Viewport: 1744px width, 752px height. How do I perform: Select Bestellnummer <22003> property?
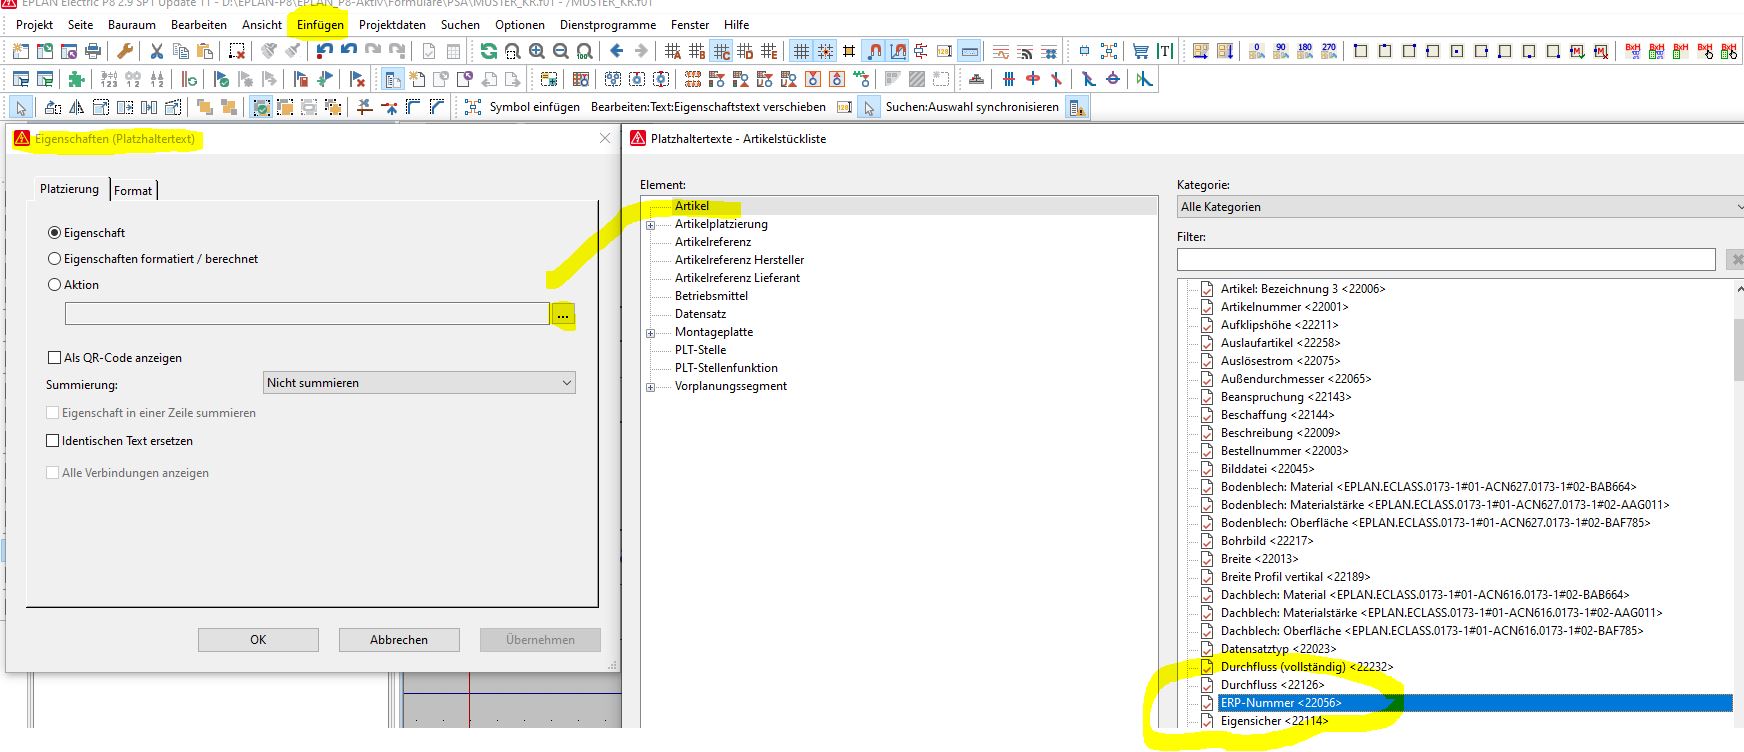pos(1284,451)
